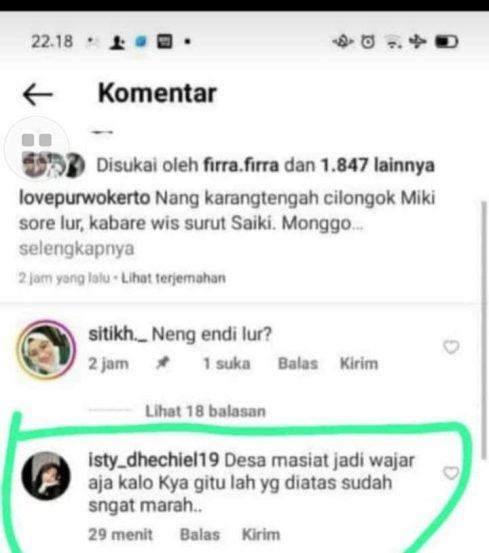Image resolution: width=489 pixels, height=553 pixels.
Task: Tap the back arrow next to Komentar
Action: pos(37,94)
